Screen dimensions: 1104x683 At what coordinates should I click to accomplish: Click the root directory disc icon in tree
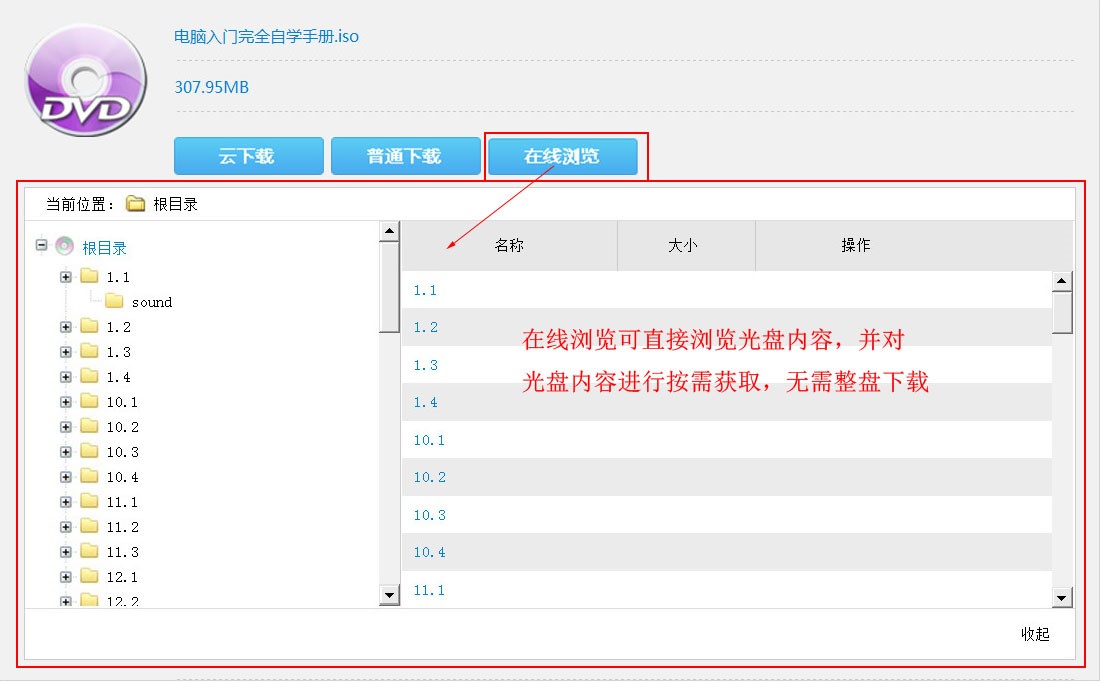point(65,247)
